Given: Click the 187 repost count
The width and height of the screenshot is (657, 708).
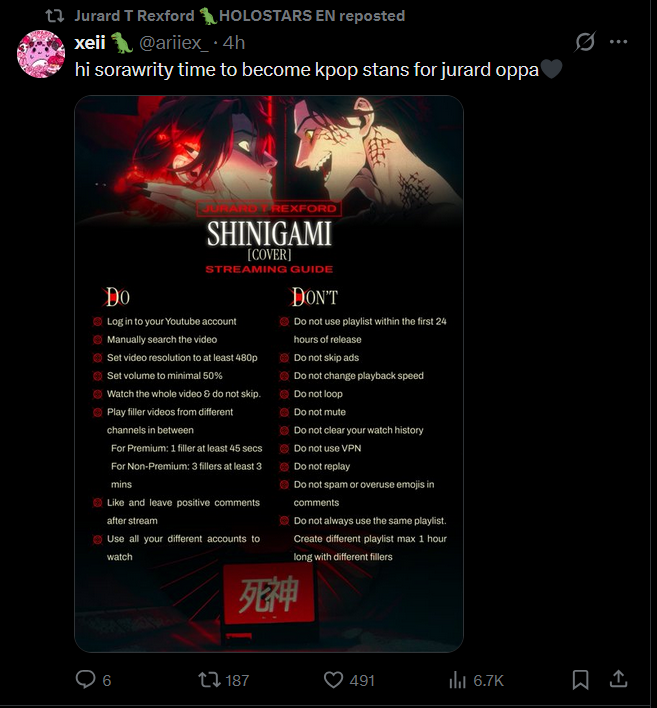Looking at the screenshot, I should [237, 680].
